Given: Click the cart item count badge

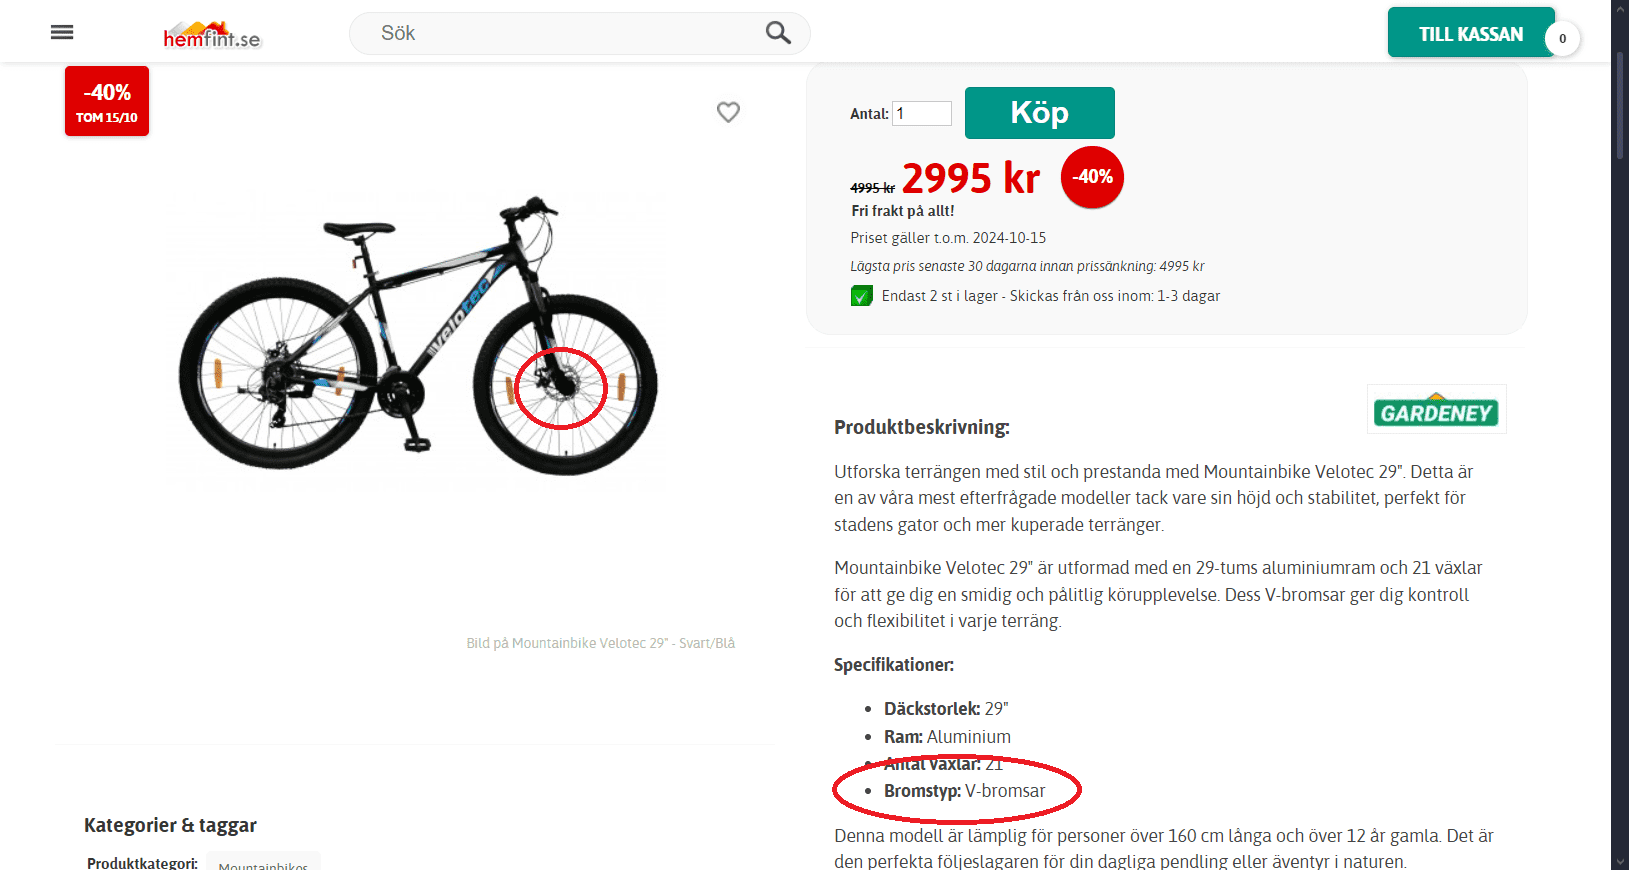Looking at the screenshot, I should (1562, 39).
